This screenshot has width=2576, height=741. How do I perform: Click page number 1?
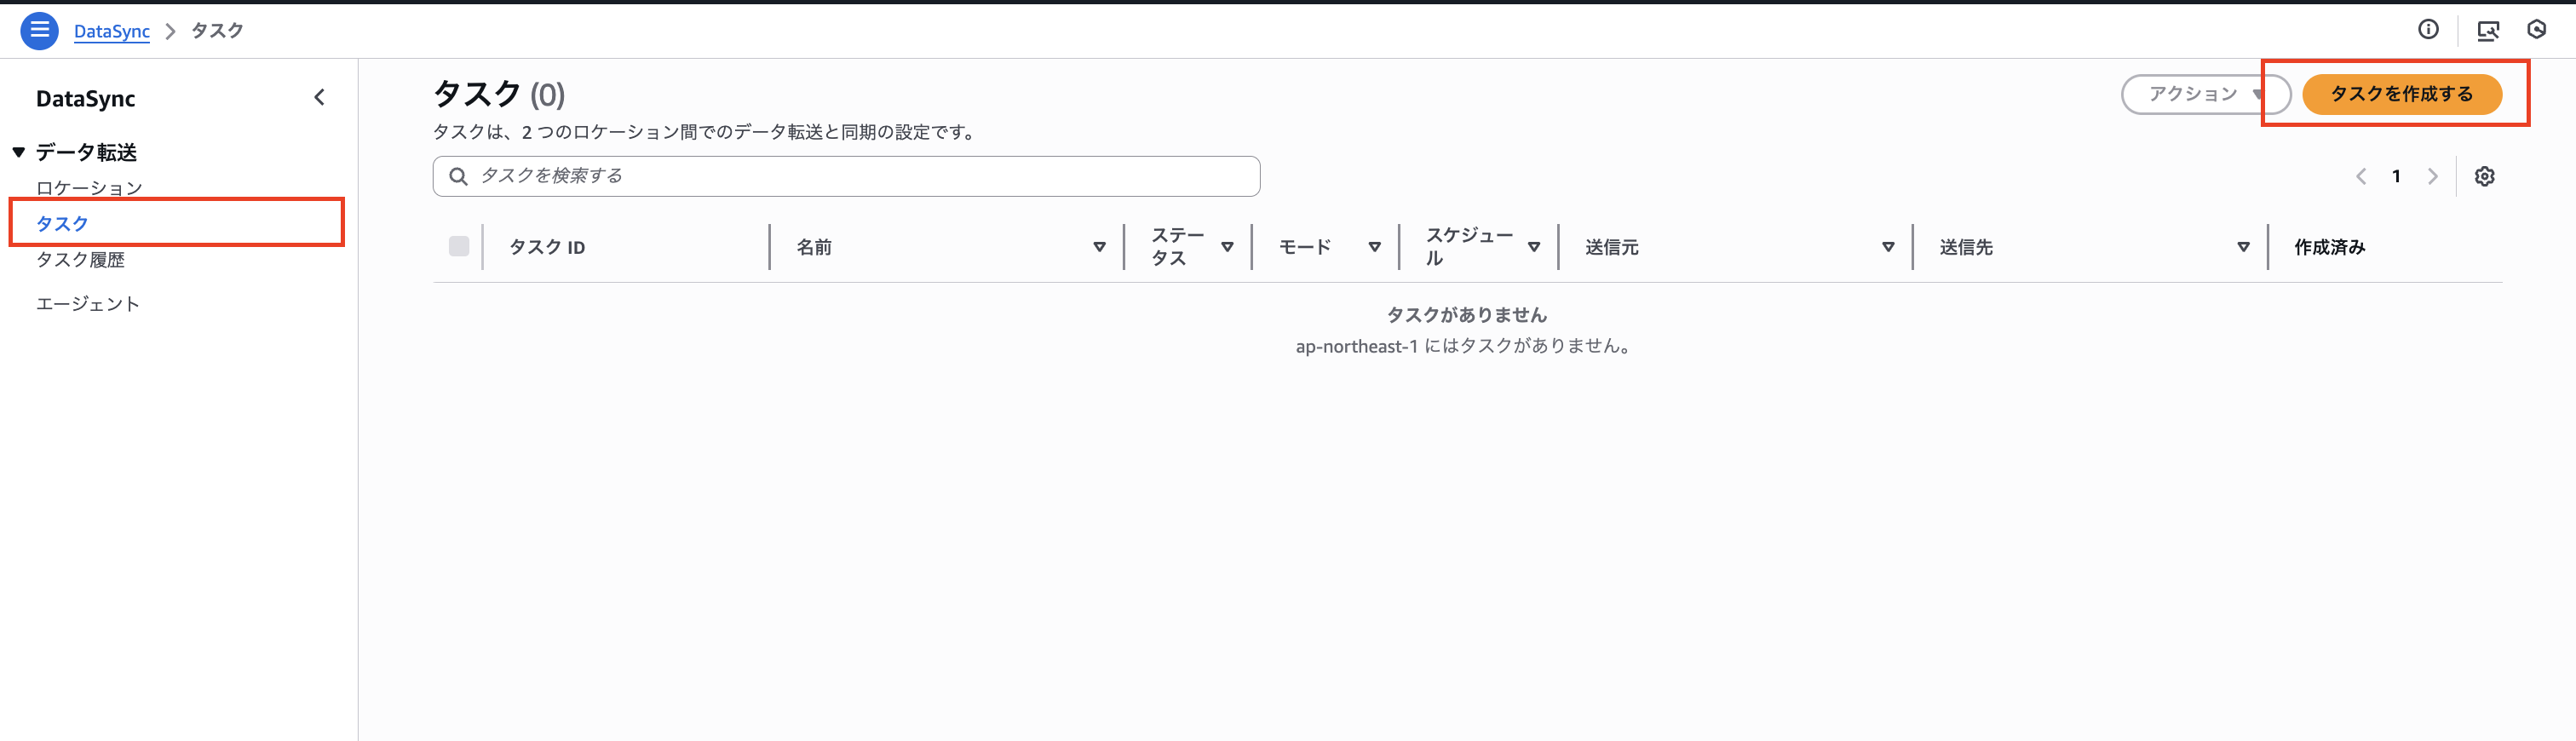[2396, 176]
